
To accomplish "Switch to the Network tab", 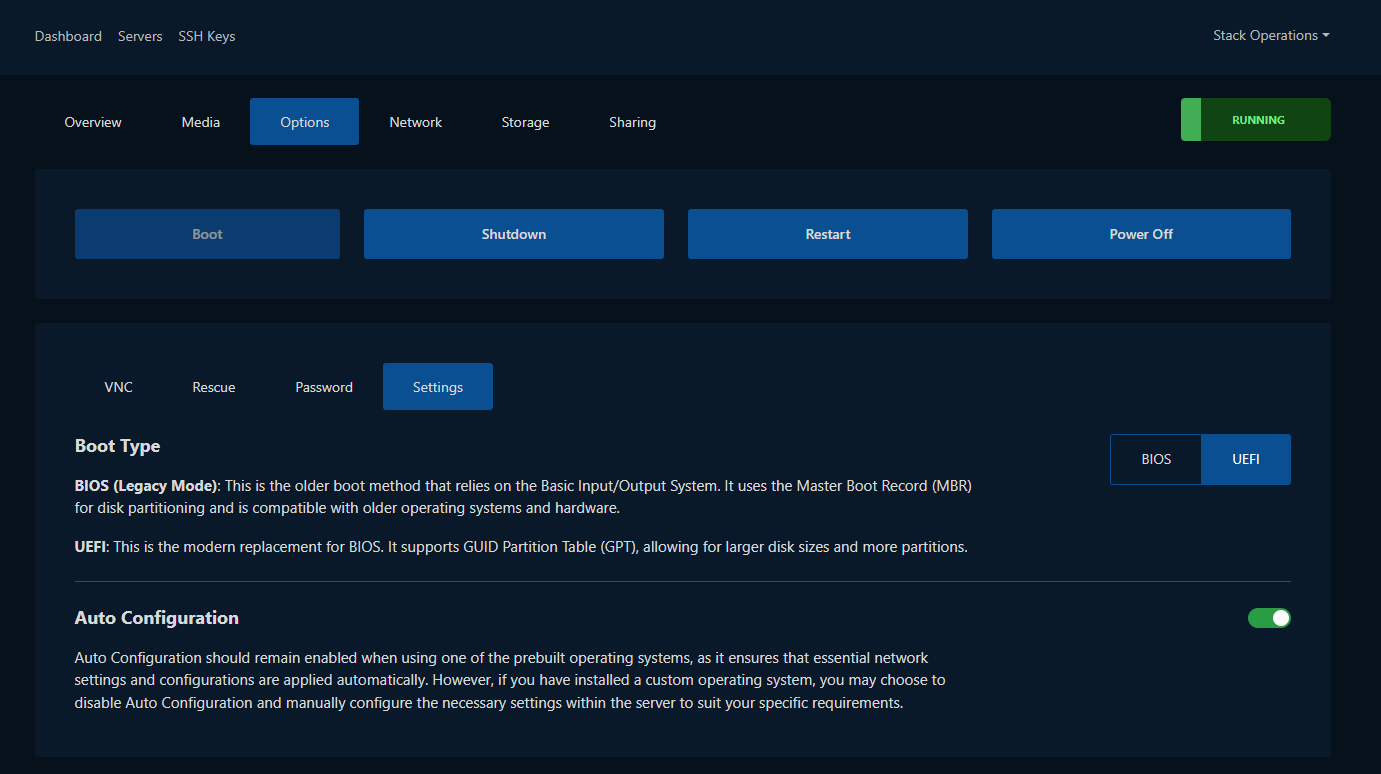I will coord(416,122).
